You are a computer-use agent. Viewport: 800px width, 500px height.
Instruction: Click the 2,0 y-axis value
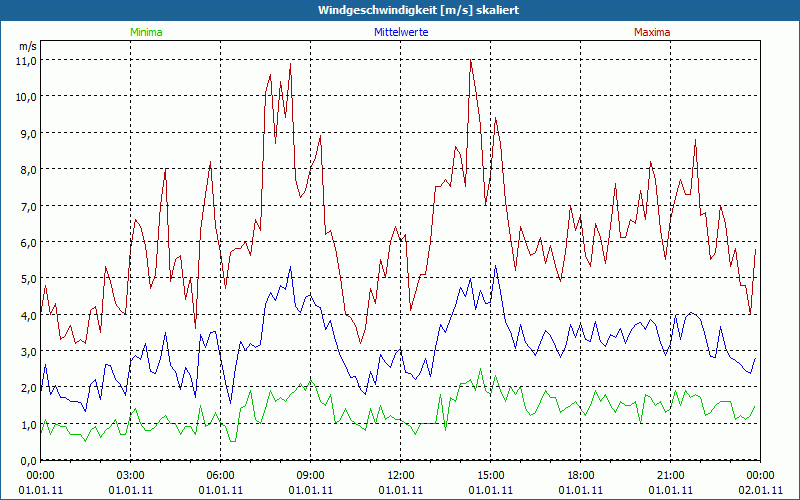28,388
